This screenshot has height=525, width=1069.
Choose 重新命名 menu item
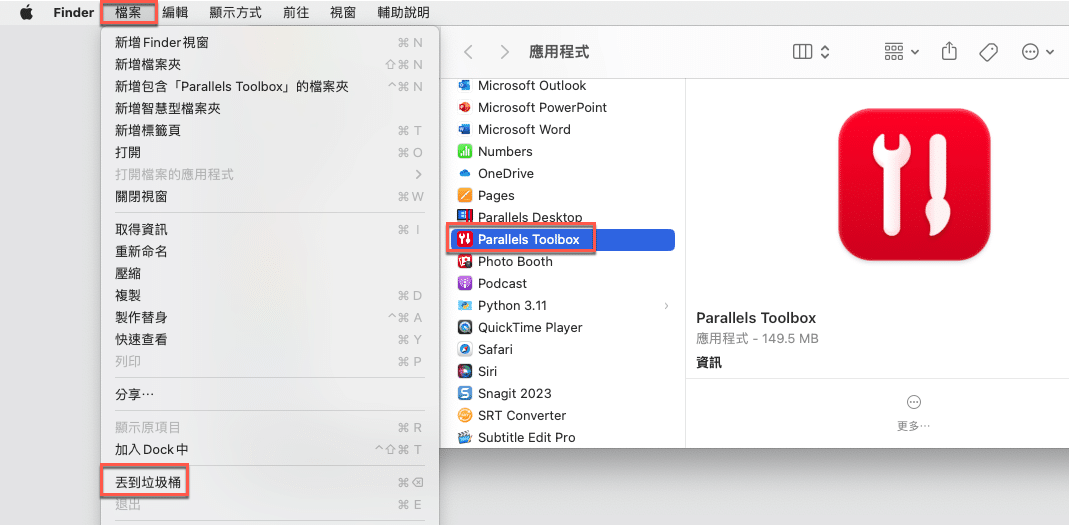coord(269,252)
